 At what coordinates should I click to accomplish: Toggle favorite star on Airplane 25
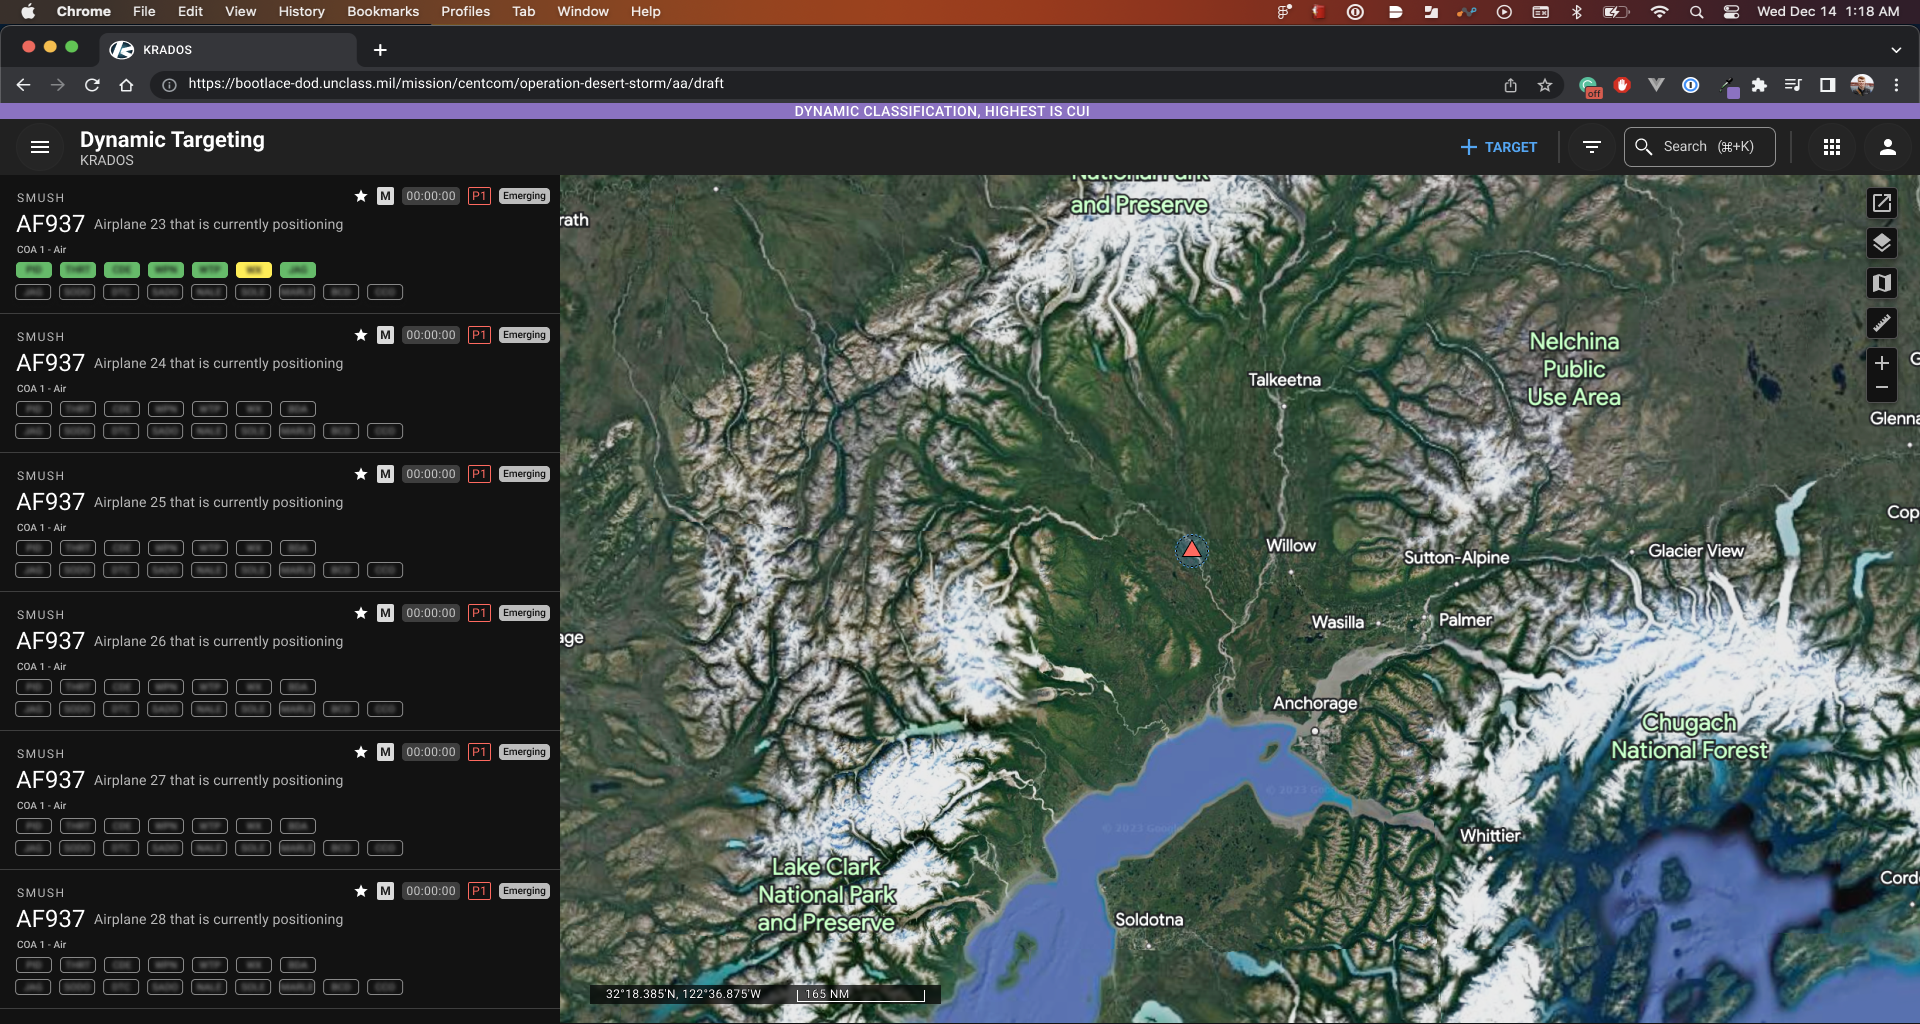pyautogui.click(x=361, y=474)
